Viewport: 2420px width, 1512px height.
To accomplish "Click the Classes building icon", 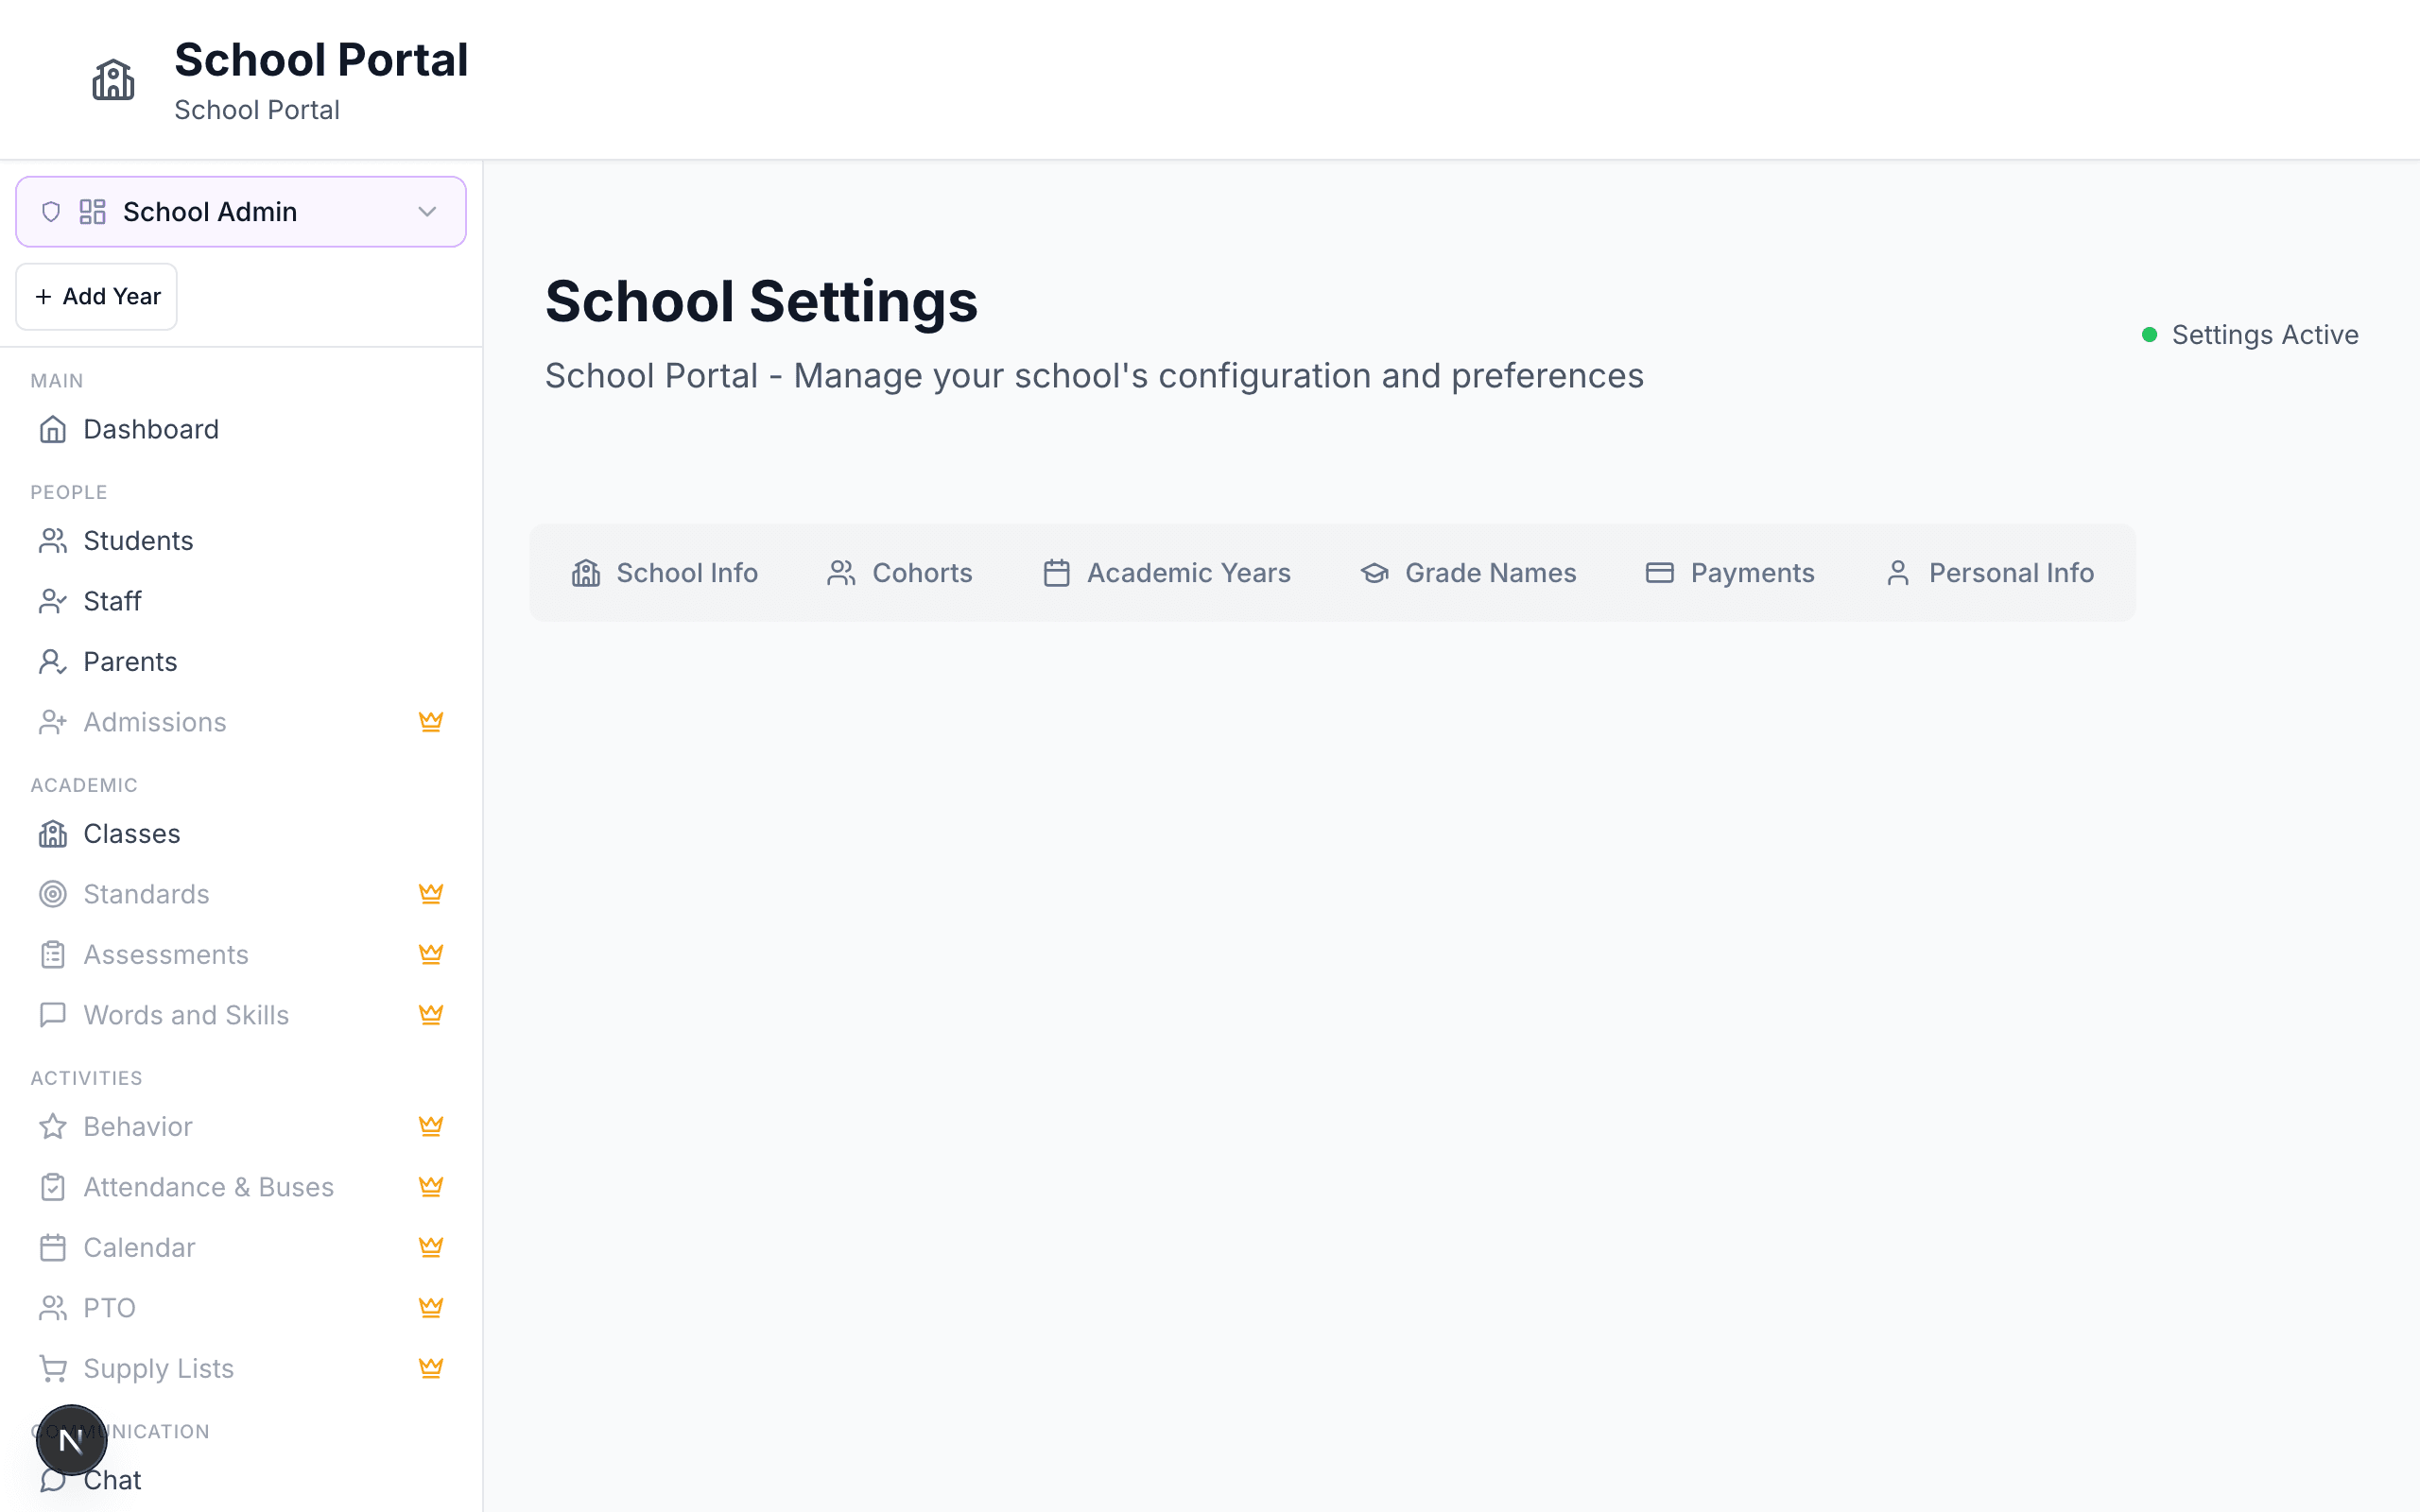I will point(53,834).
